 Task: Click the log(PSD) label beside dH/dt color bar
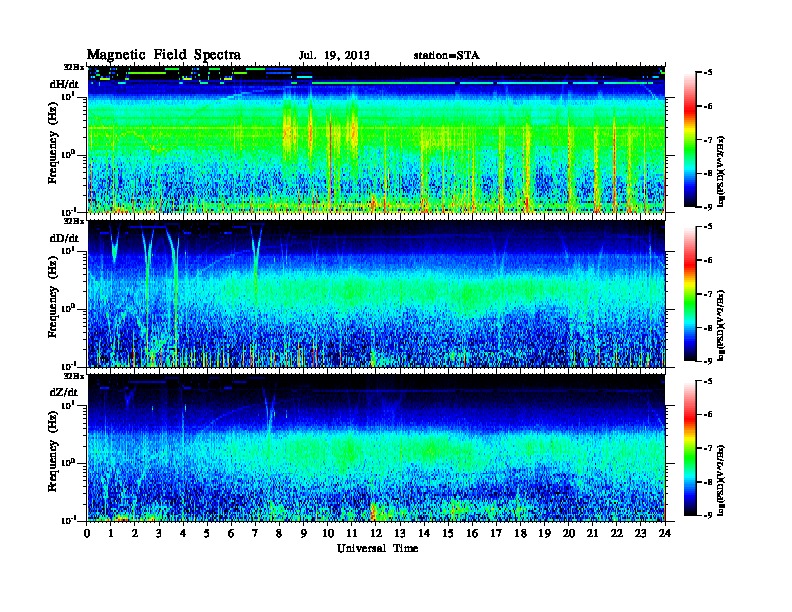[x=721, y=171]
